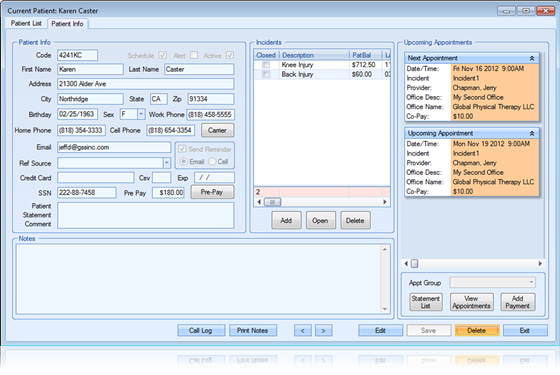Click View Appointments button
The image size is (560, 375).
point(471,302)
